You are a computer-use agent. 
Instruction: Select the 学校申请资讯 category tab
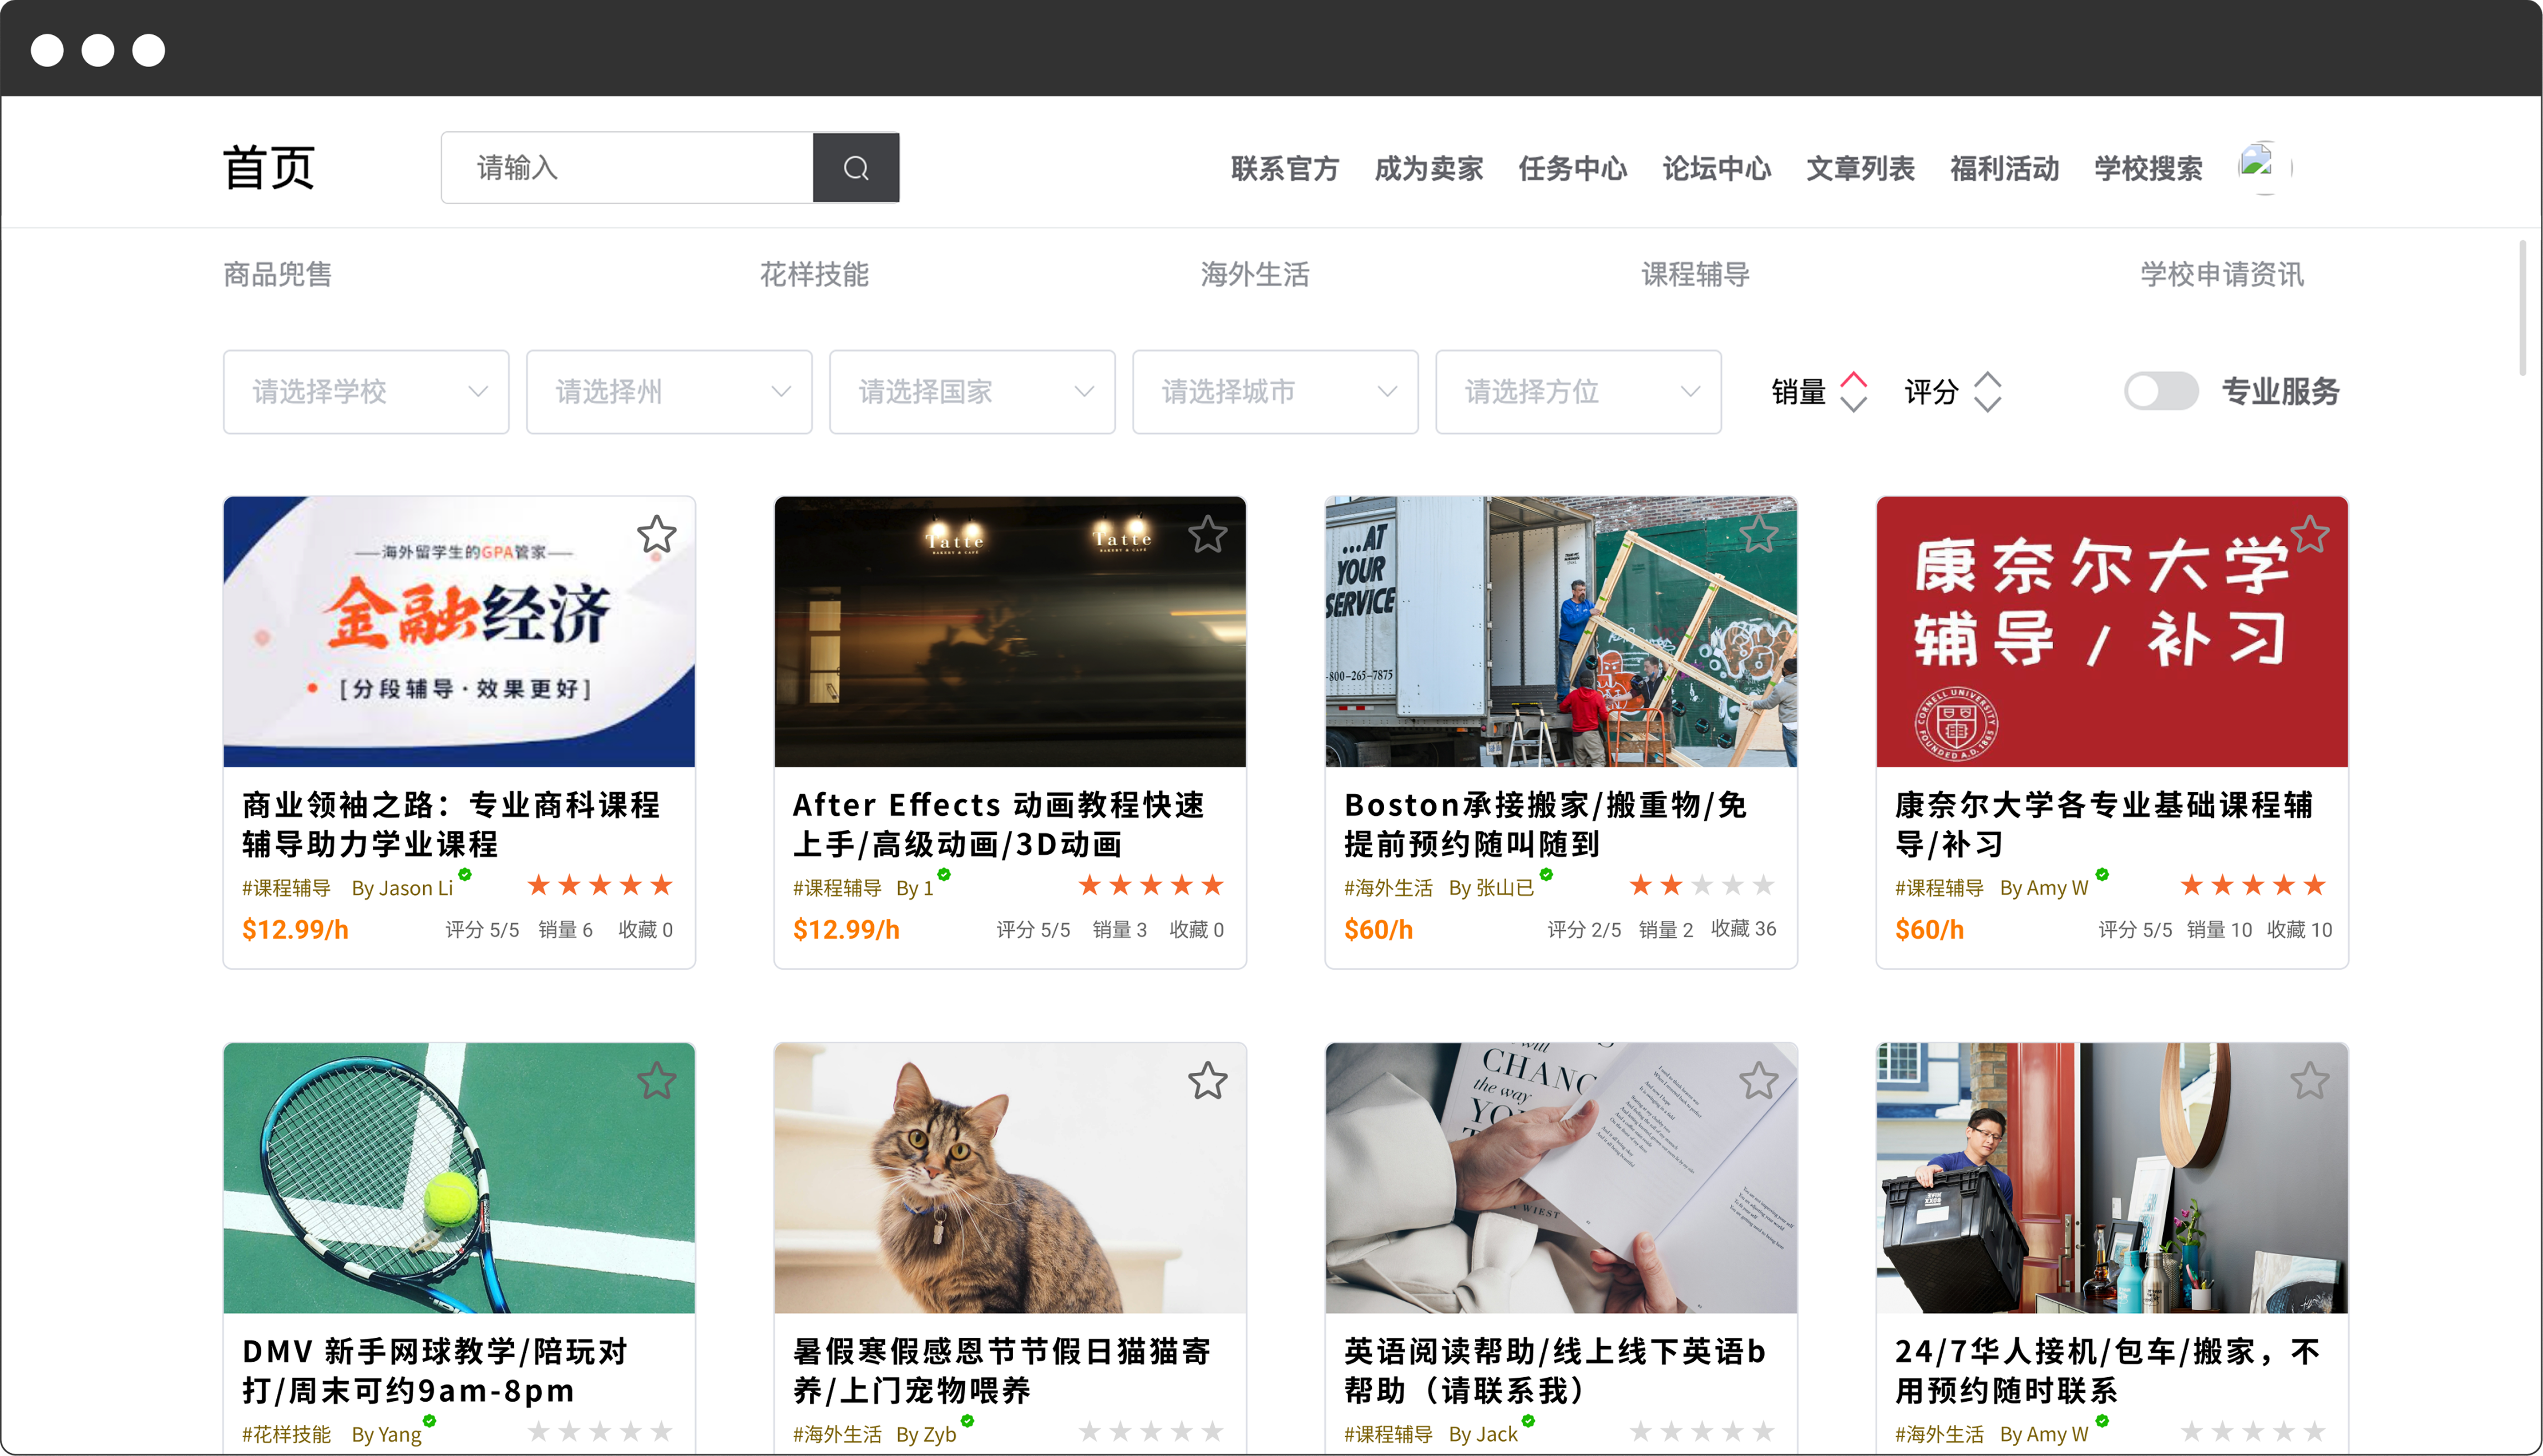tap(2222, 274)
